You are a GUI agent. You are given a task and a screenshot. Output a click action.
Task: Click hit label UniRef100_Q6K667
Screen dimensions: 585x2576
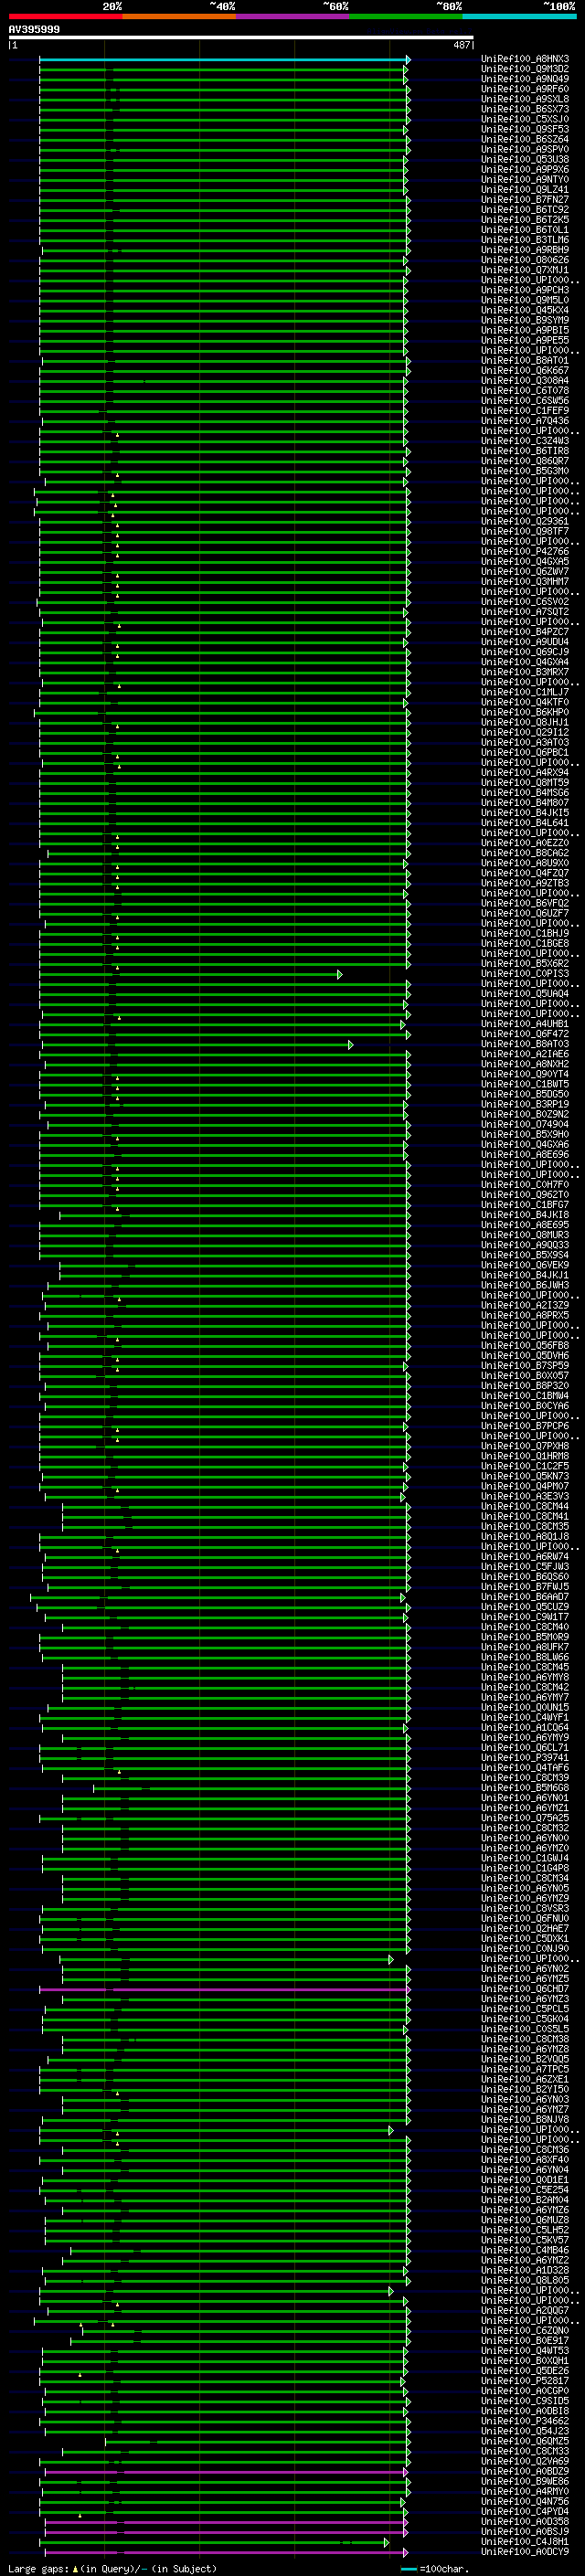(525, 371)
